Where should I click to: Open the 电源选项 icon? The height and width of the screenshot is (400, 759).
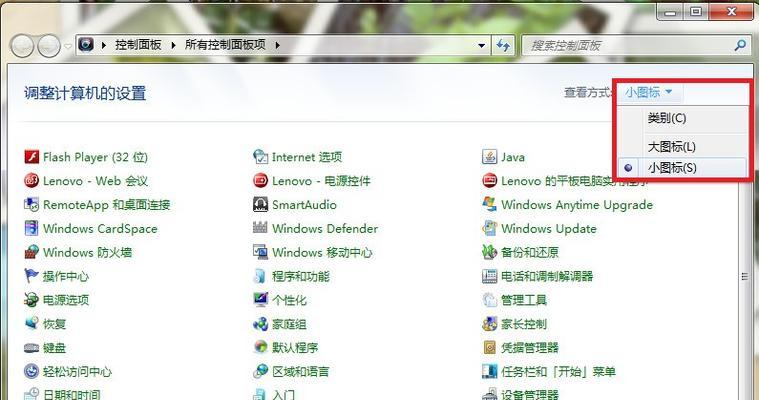(31, 300)
